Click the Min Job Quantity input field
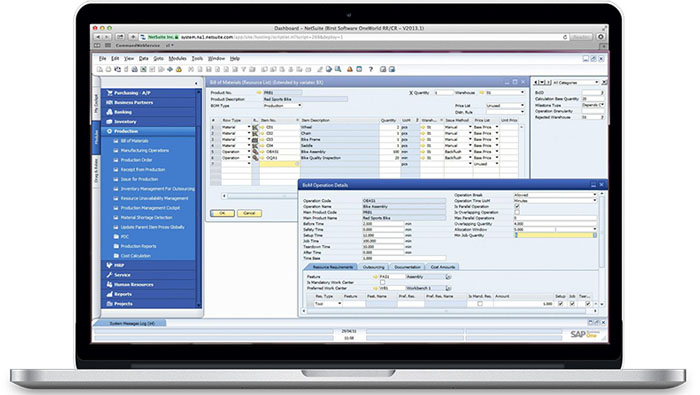The width and height of the screenshot is (700, 395). (x=555, y=235)
